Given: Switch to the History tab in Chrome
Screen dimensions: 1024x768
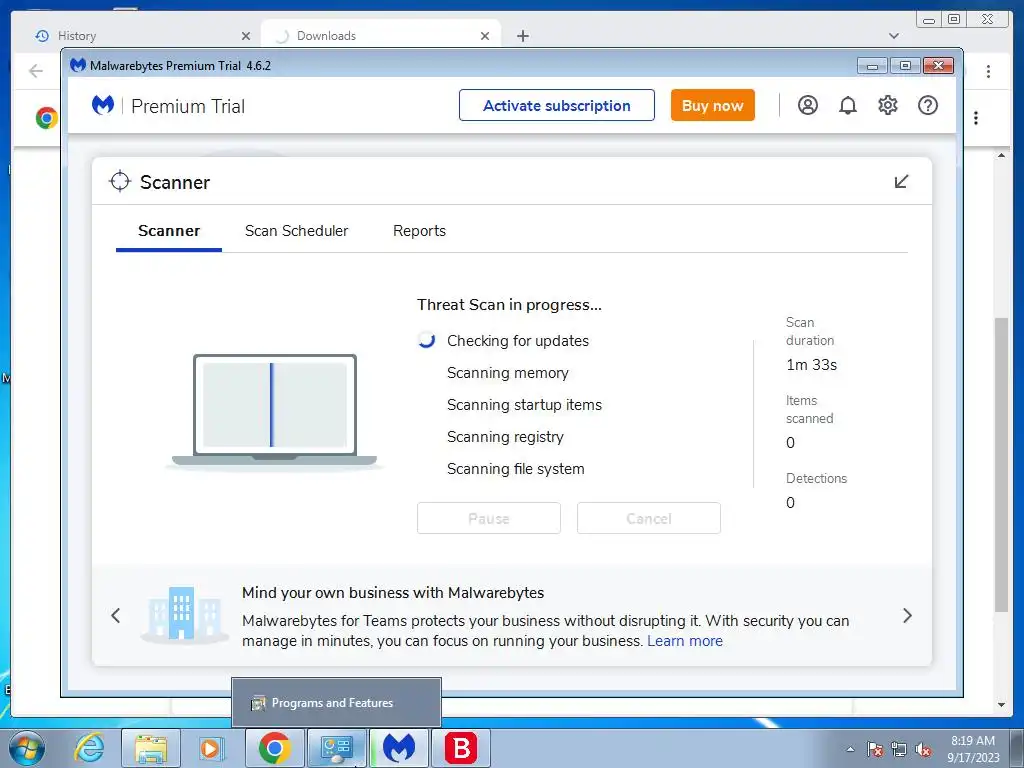Looking at the screenshot, I should 140,36.
